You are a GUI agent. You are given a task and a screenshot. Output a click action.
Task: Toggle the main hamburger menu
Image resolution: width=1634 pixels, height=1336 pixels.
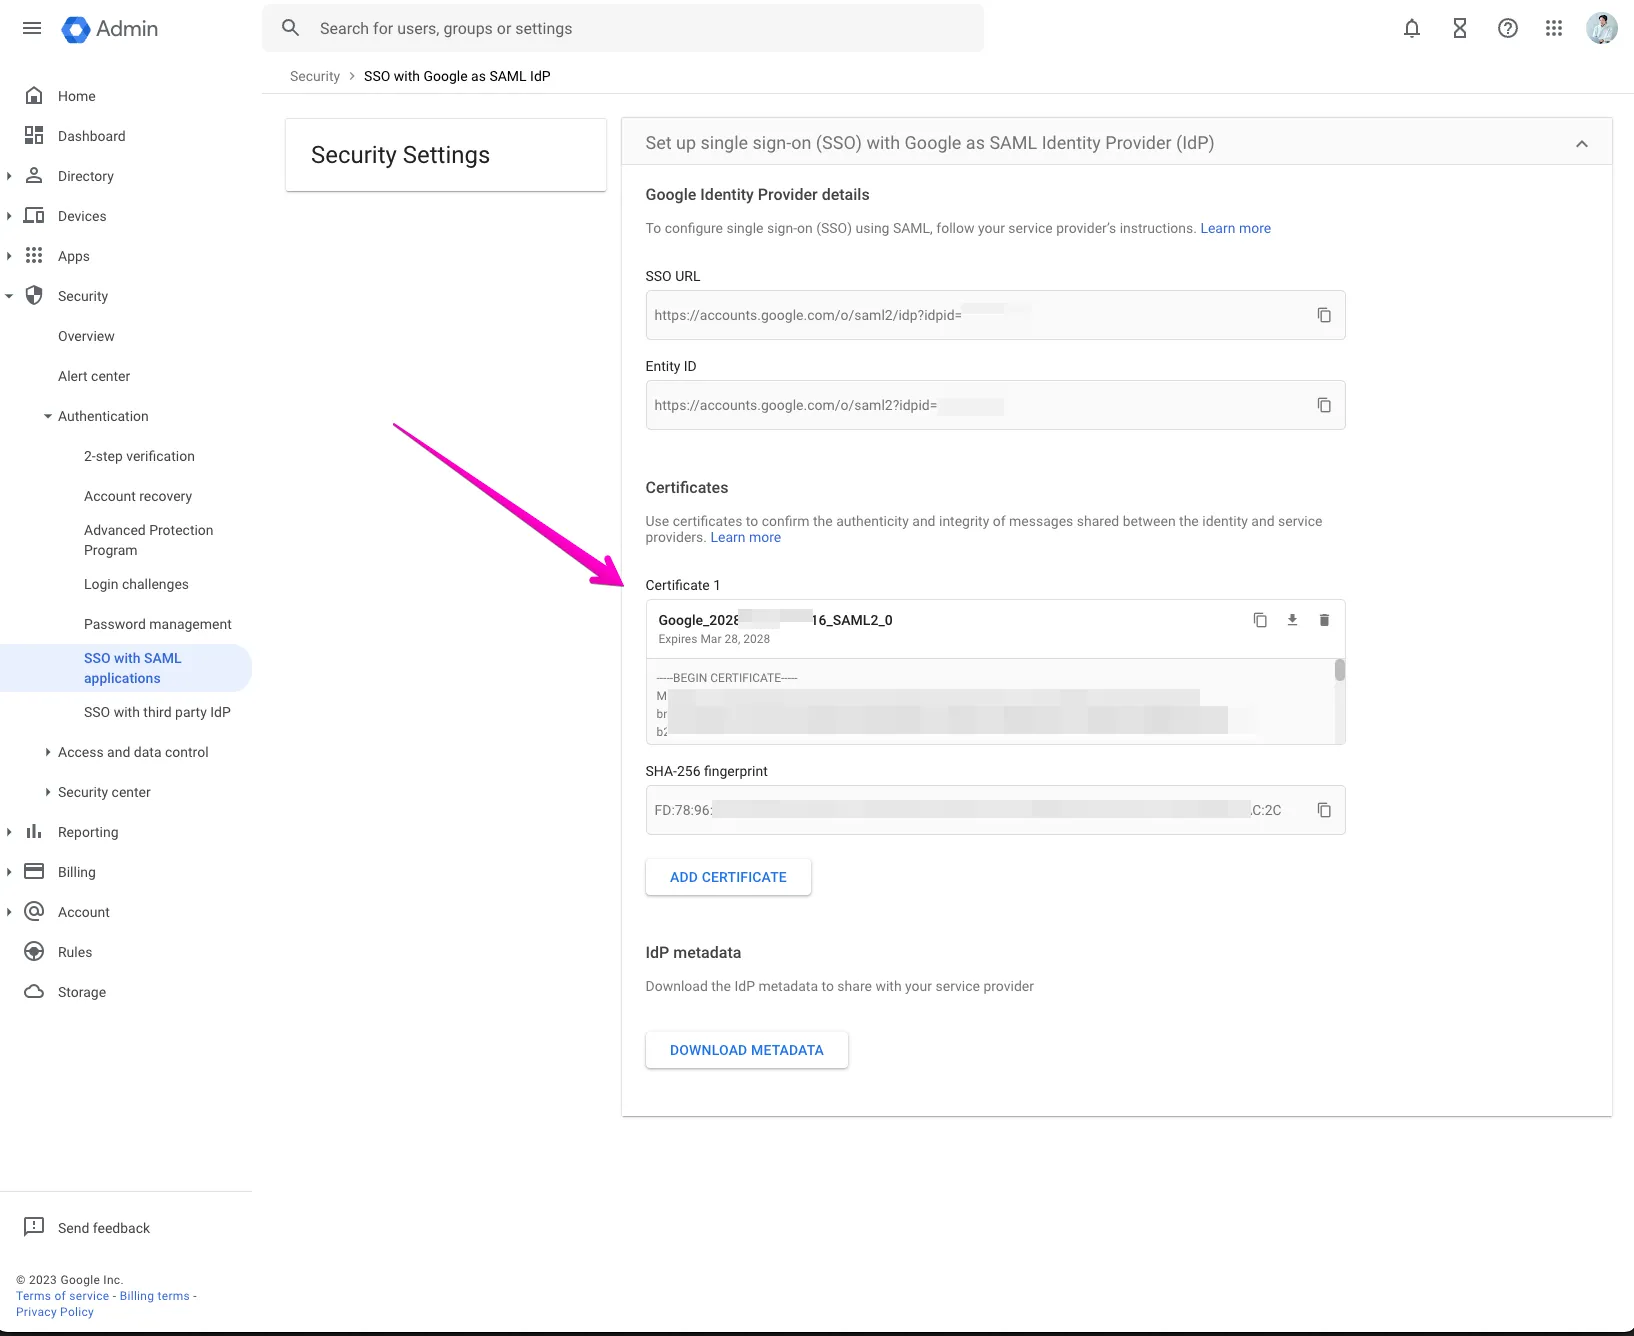click(x=32, y=28)
